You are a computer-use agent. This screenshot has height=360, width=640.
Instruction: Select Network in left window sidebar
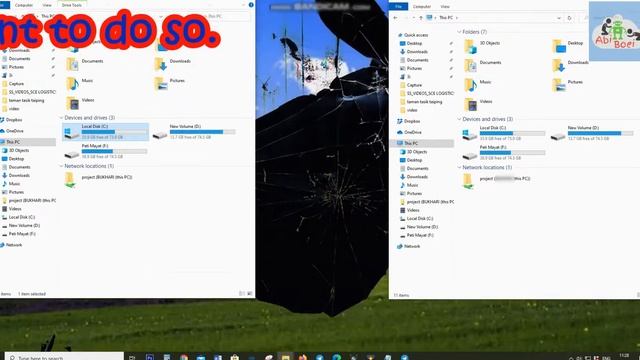click(x=11, y=245)
